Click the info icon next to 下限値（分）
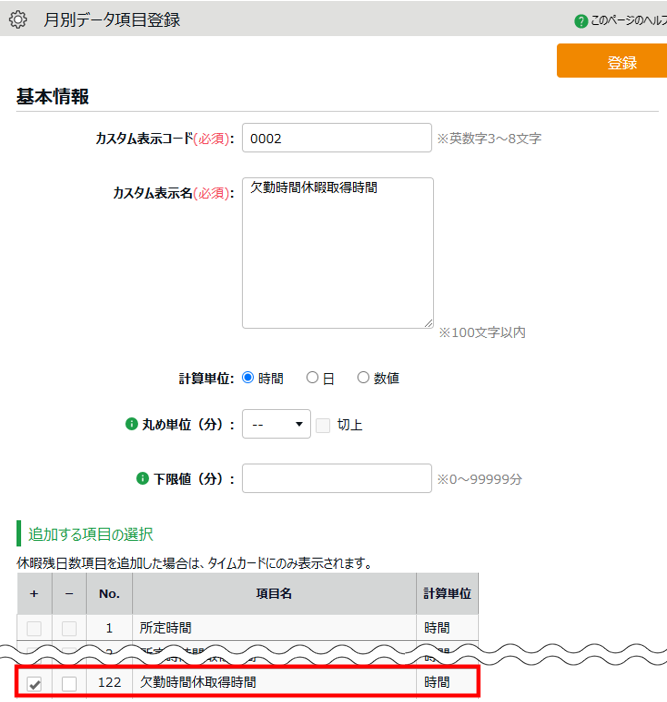Screen dimensions: 667x702 [x=143, y=478]
